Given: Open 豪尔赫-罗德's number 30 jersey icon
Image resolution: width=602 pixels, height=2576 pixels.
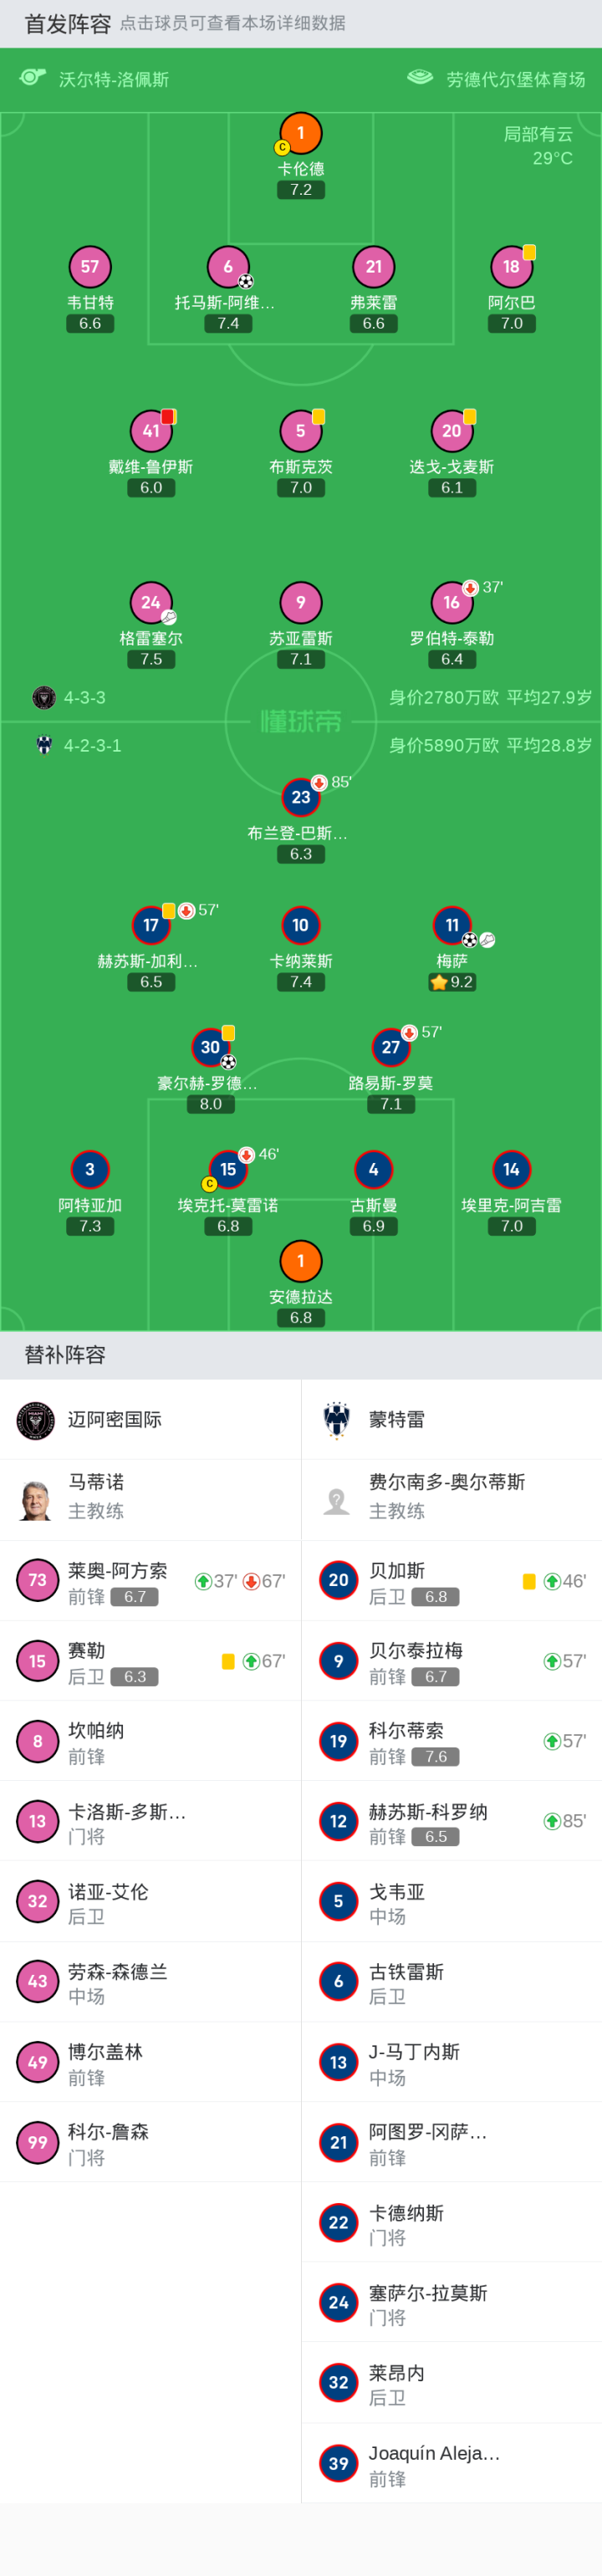Looking at the screenshot, I should click(x=210, y=1047).
